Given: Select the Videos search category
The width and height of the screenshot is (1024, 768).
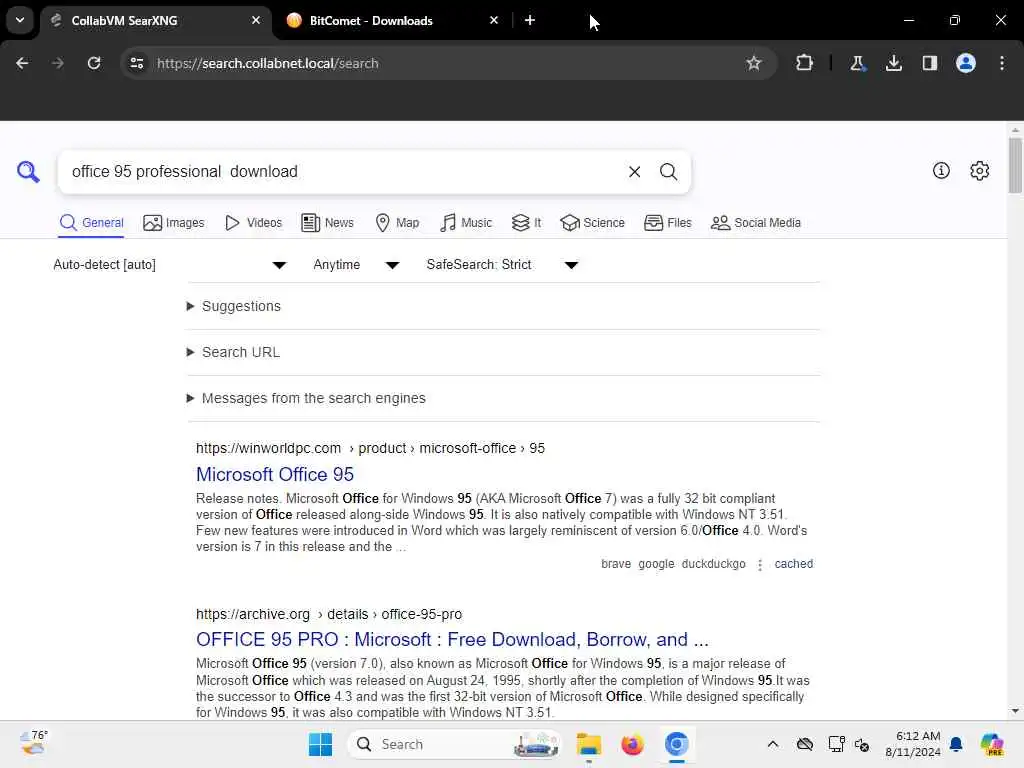Looking at the screenshot, I should 253,223.
